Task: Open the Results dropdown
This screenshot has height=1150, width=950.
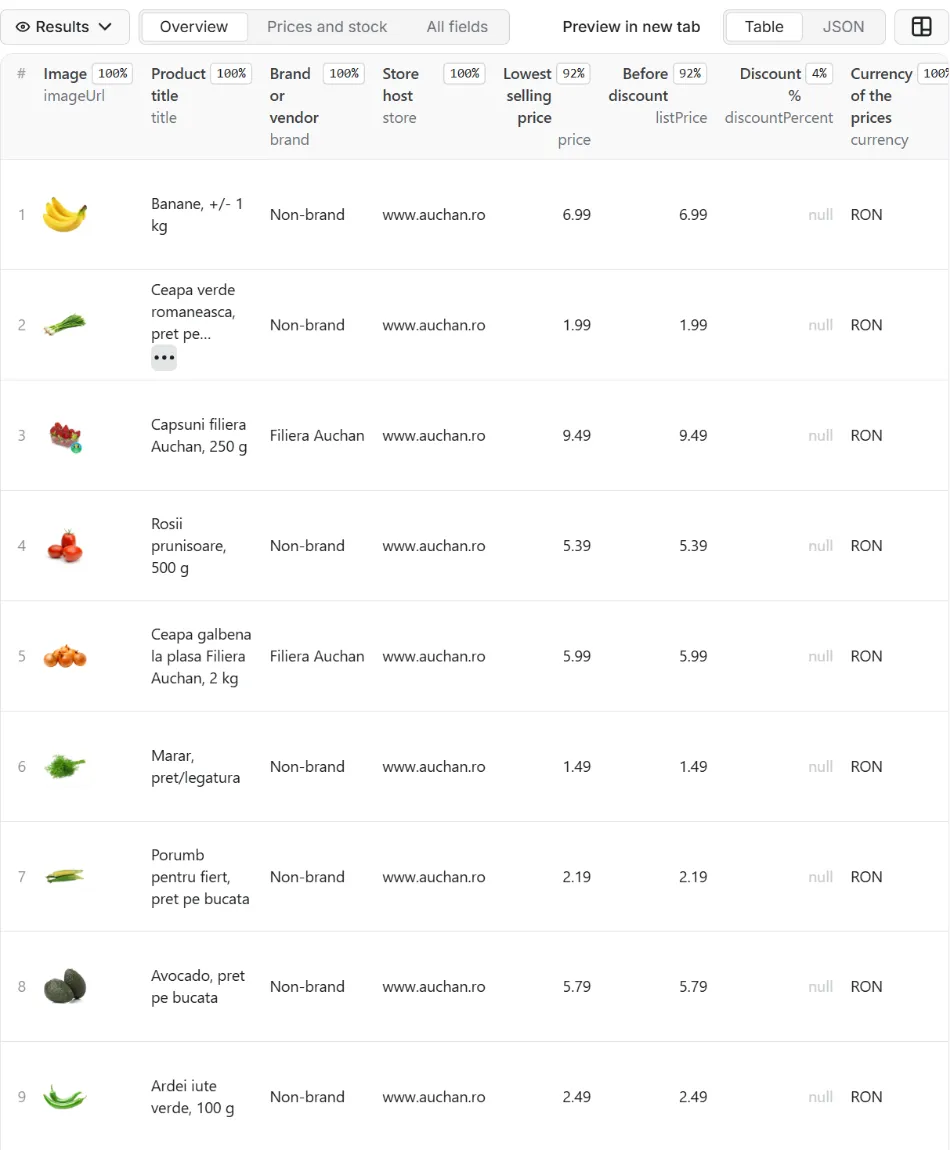Action: 65,27
